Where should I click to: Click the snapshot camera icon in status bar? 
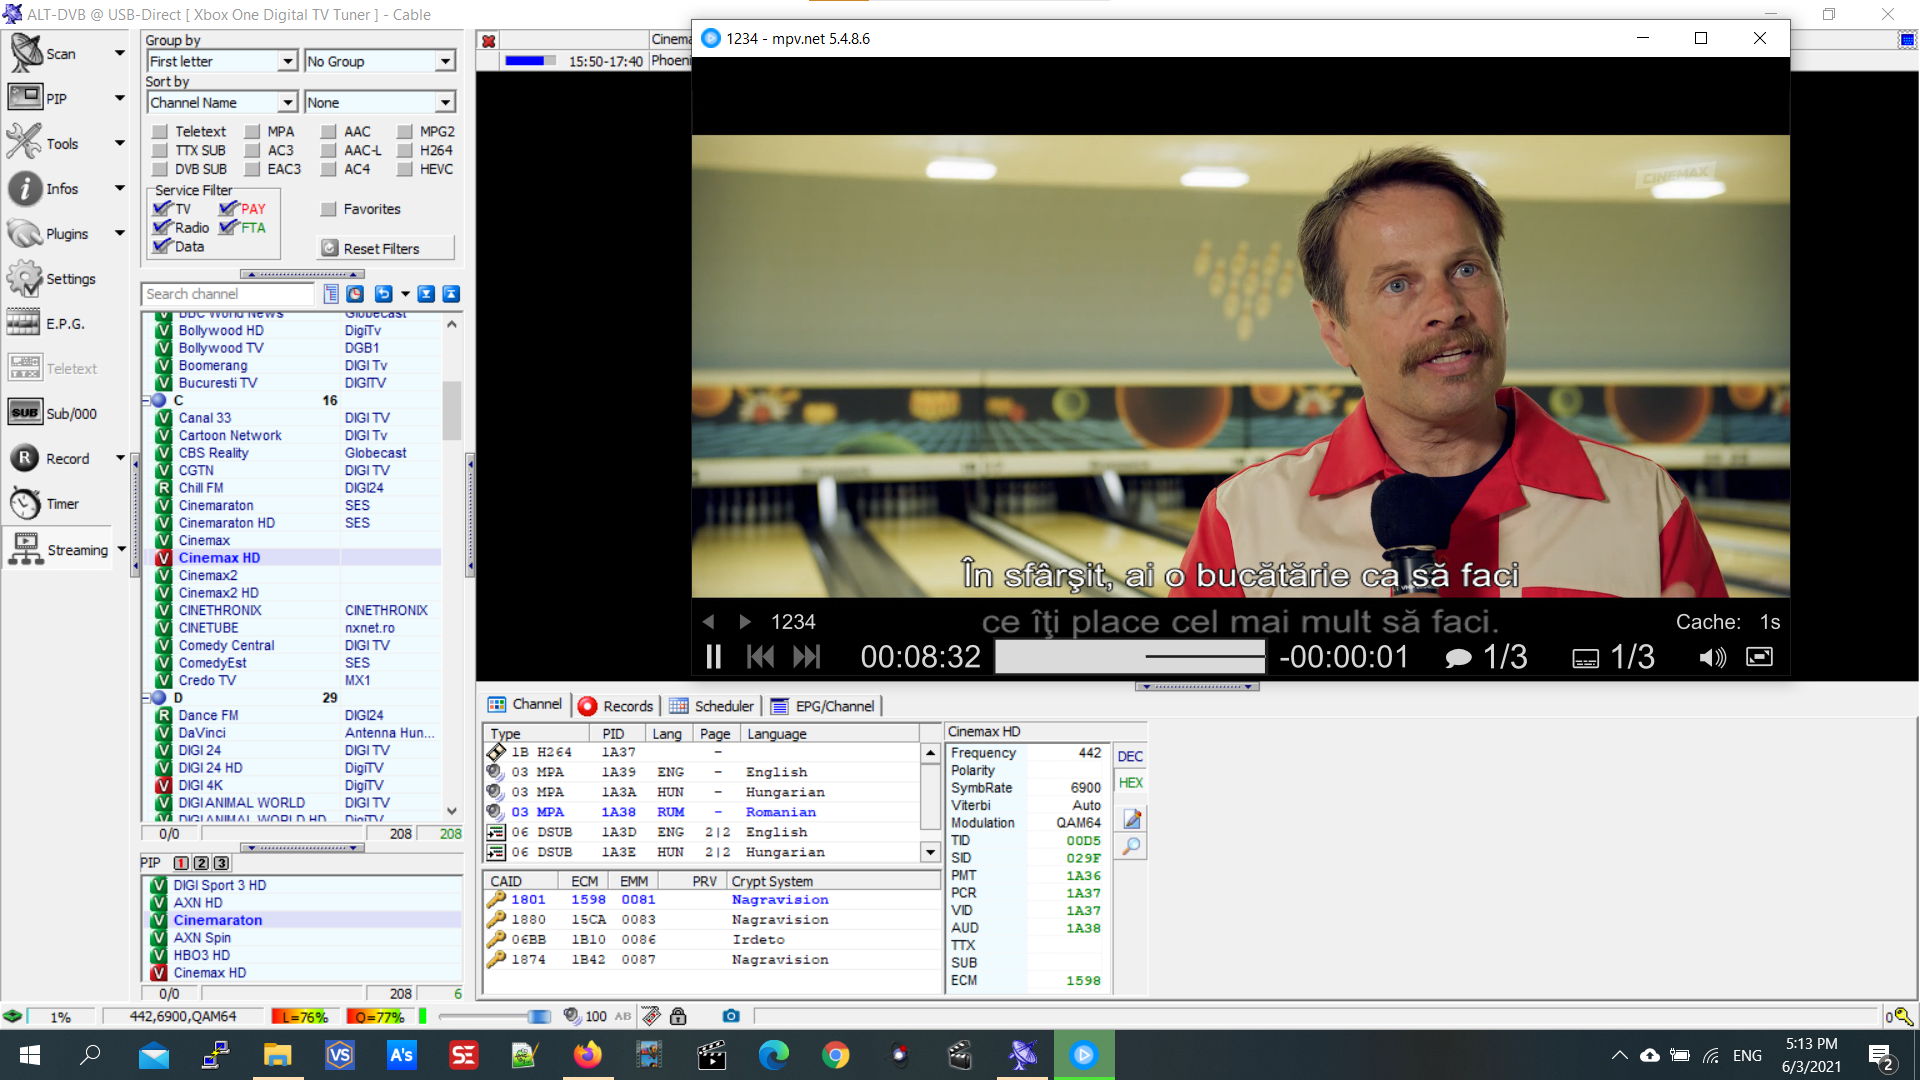click(731, 1016)
